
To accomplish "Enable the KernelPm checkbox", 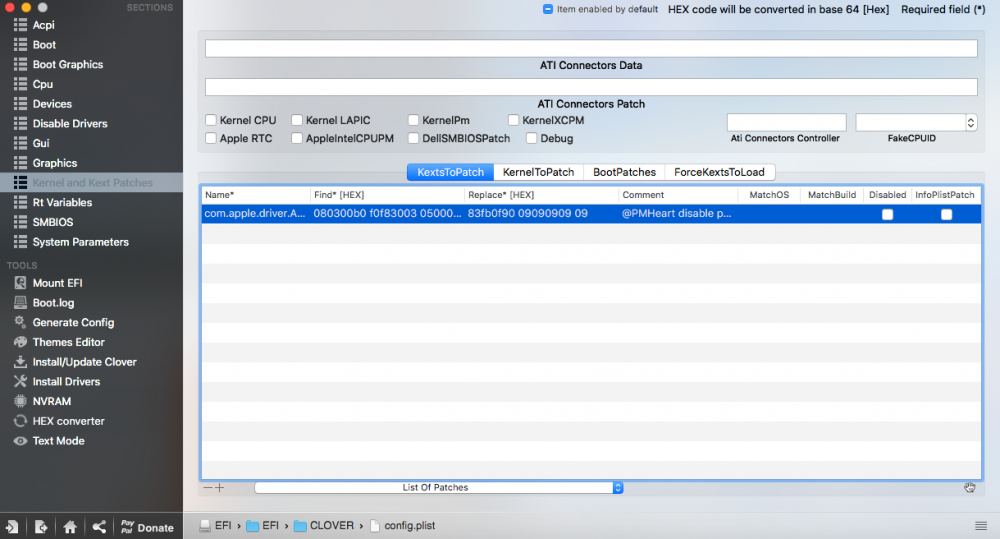I will pos(413,120).
